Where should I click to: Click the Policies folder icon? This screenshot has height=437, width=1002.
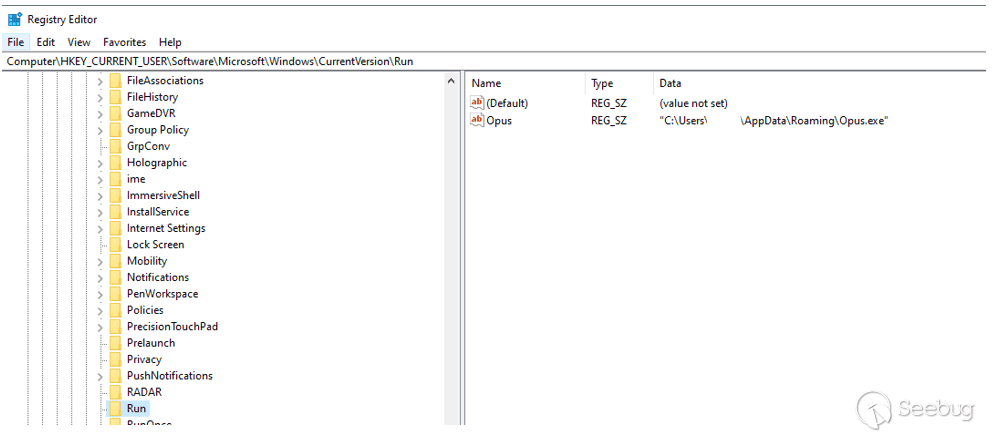(x=115, y=310)
